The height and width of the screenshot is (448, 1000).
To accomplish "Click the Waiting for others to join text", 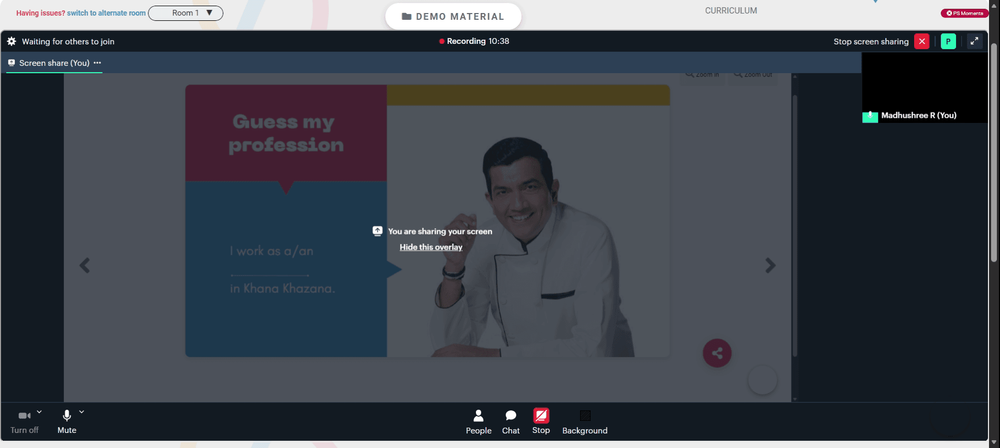I will coord(68,41).
